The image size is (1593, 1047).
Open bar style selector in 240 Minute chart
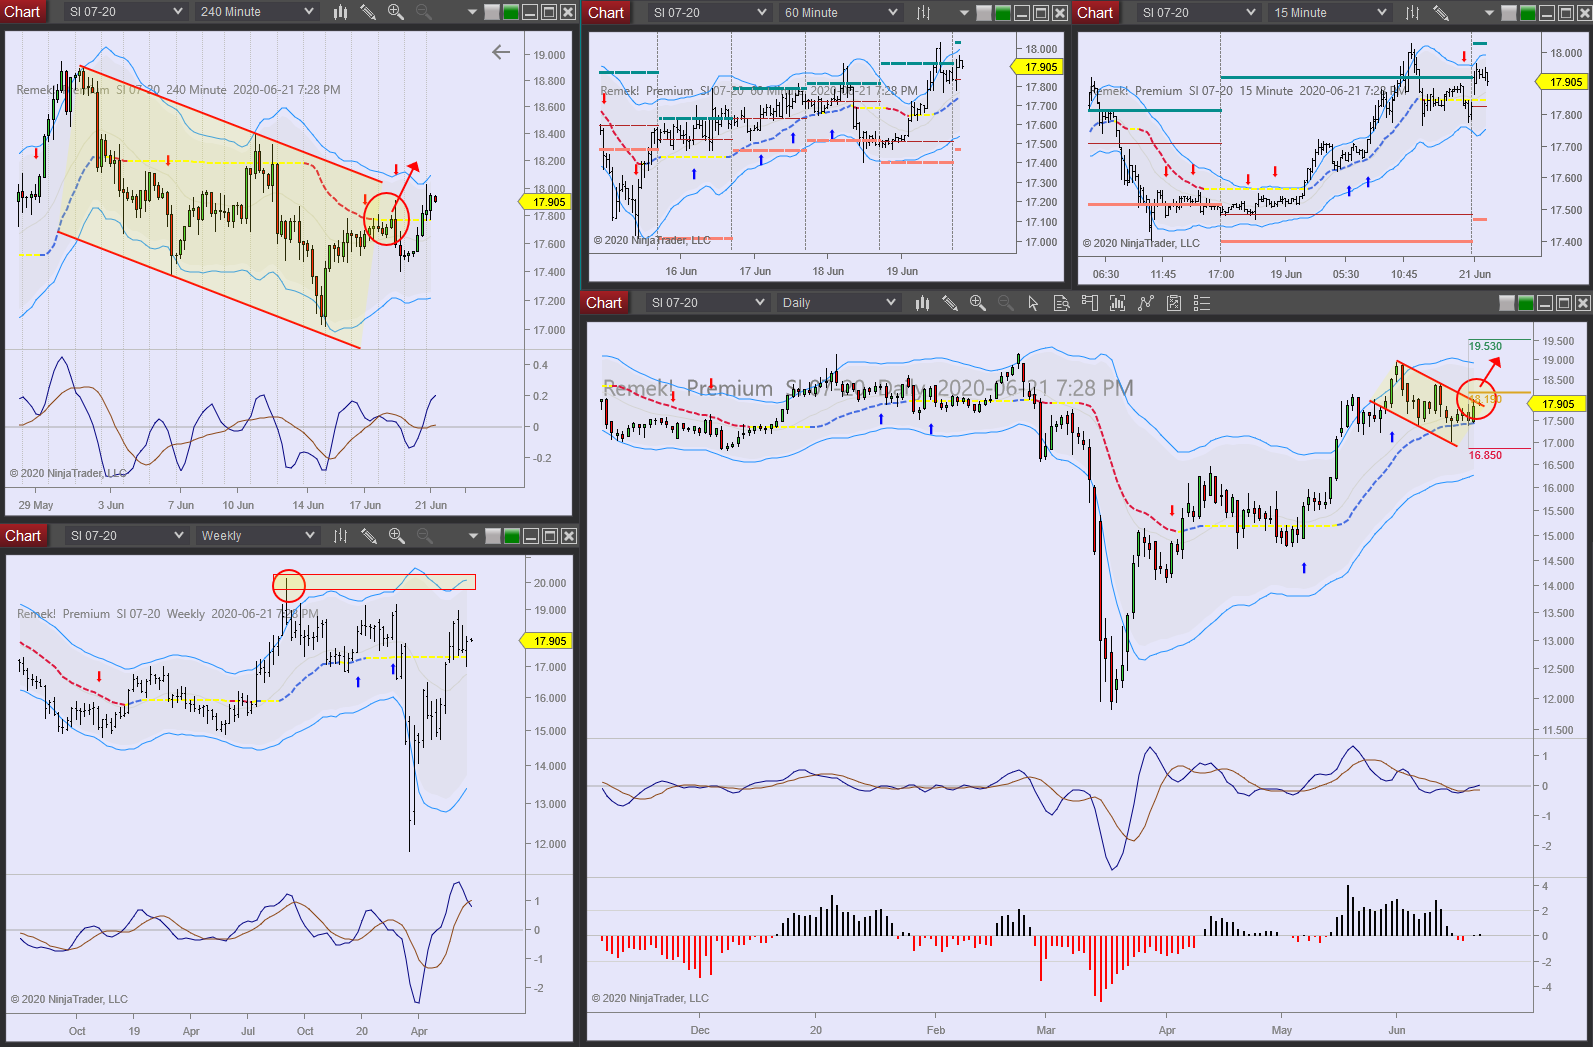tap(341, 12)
